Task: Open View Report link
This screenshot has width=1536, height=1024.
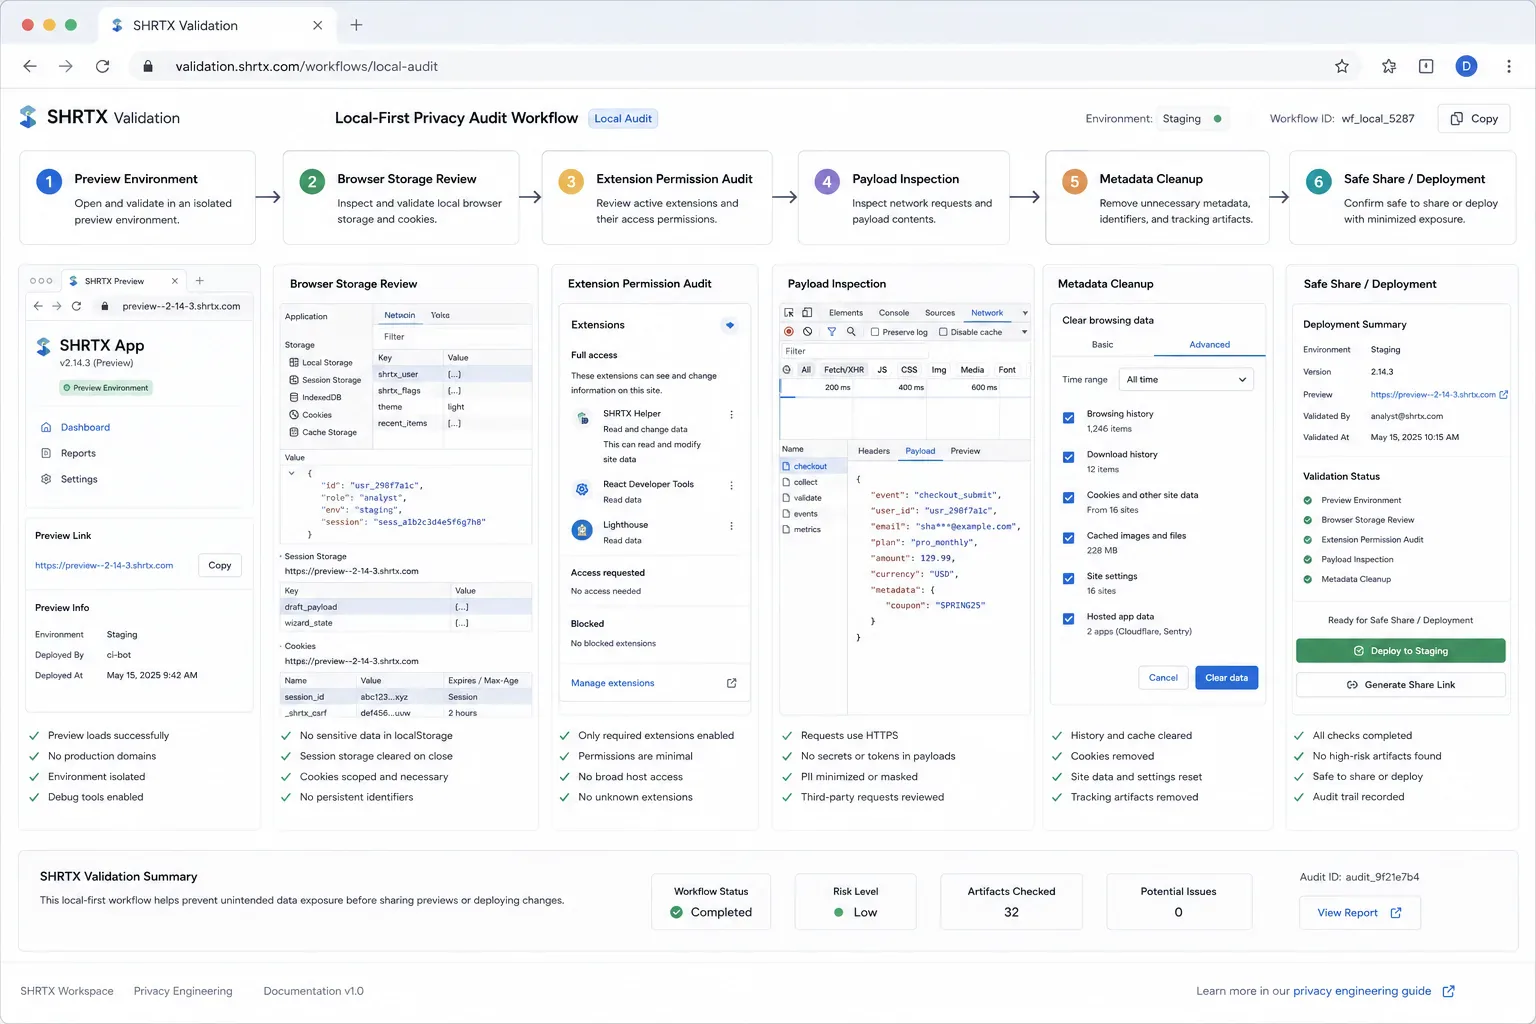Action: 1359,913
